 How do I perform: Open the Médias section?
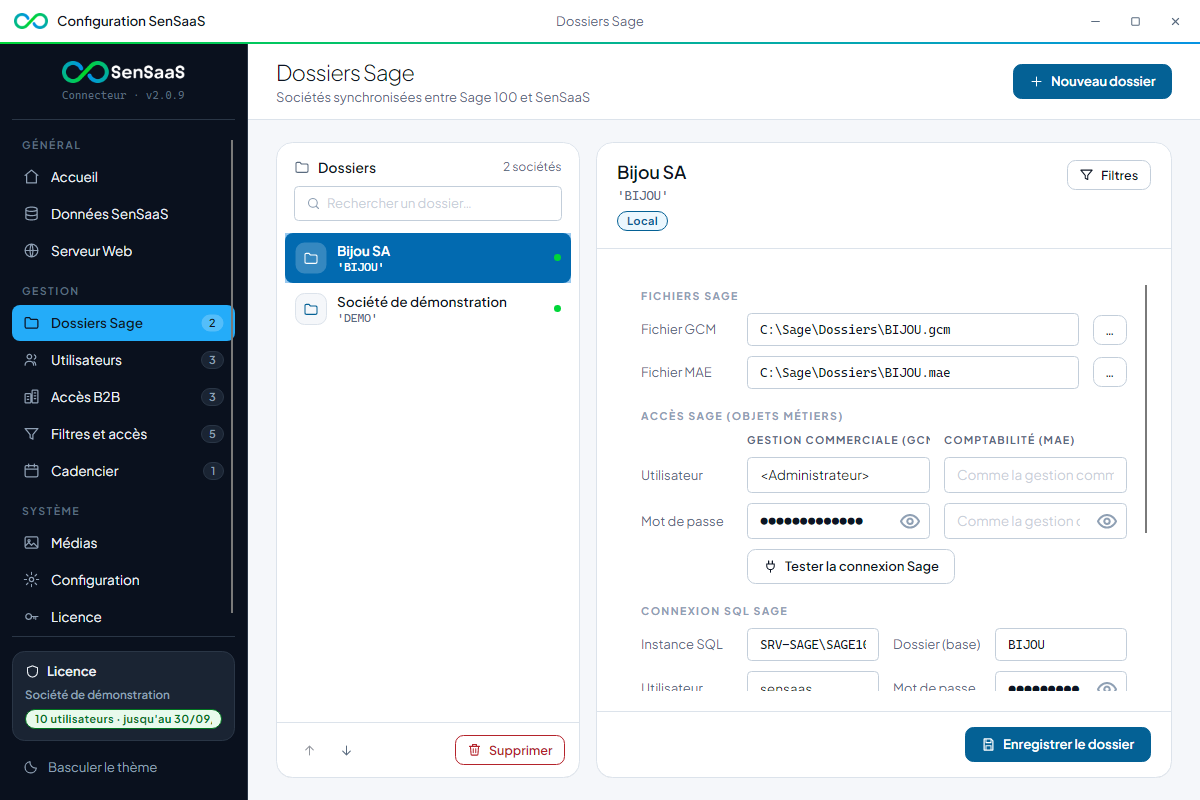point(123,543)
